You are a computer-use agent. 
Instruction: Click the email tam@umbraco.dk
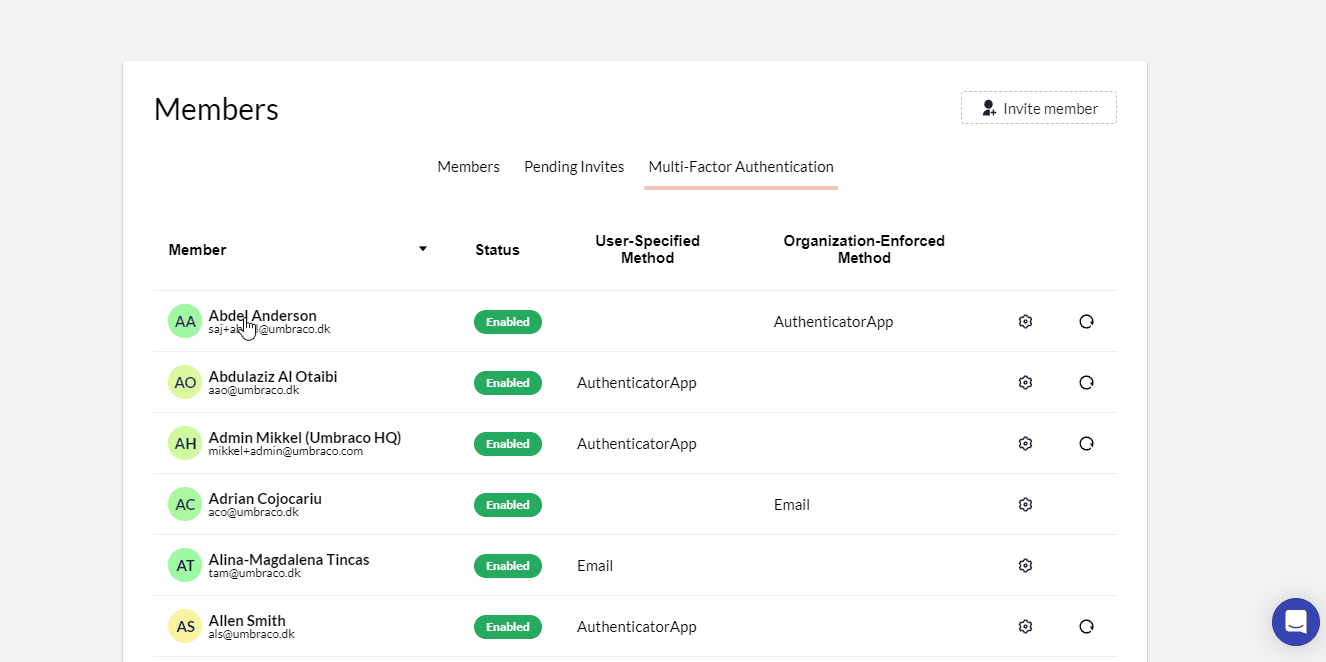pos(255,573)
